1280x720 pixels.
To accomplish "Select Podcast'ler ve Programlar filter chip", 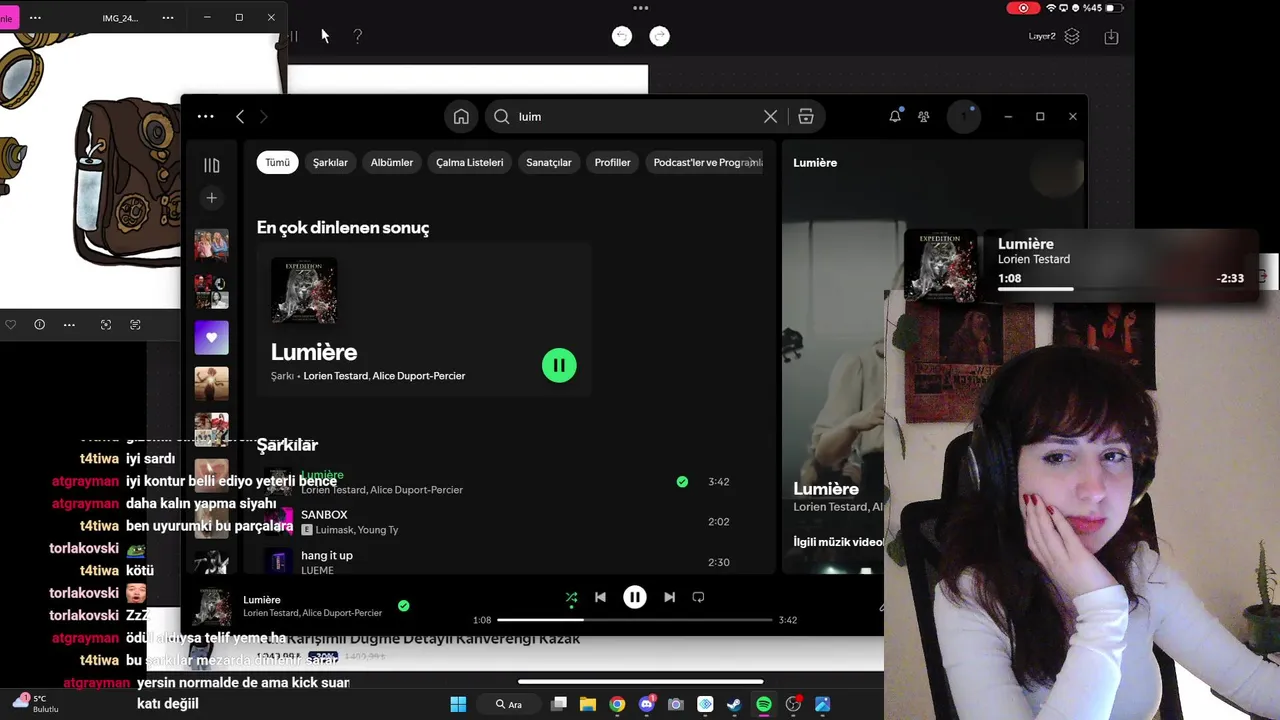I will pos(706,162).
